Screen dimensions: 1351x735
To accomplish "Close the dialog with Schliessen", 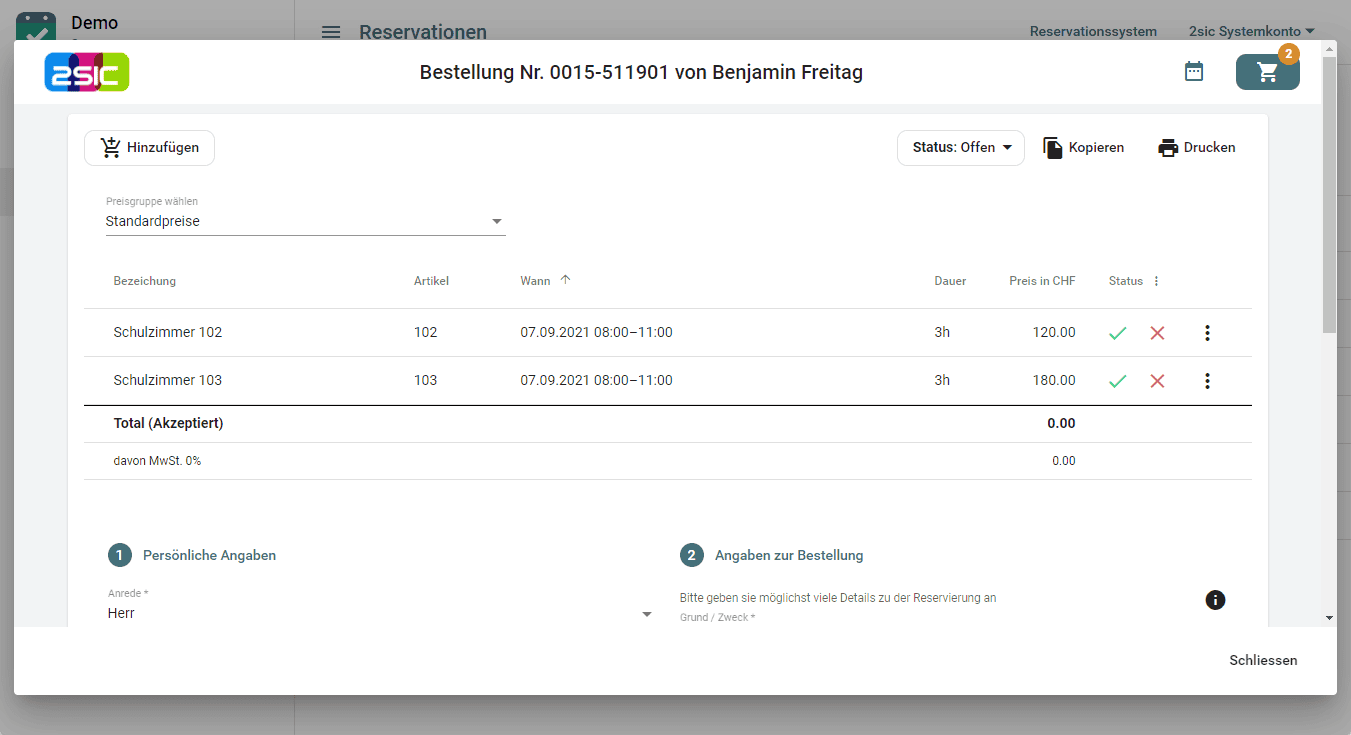I will pyautogui.click(x=1263, y=661).
